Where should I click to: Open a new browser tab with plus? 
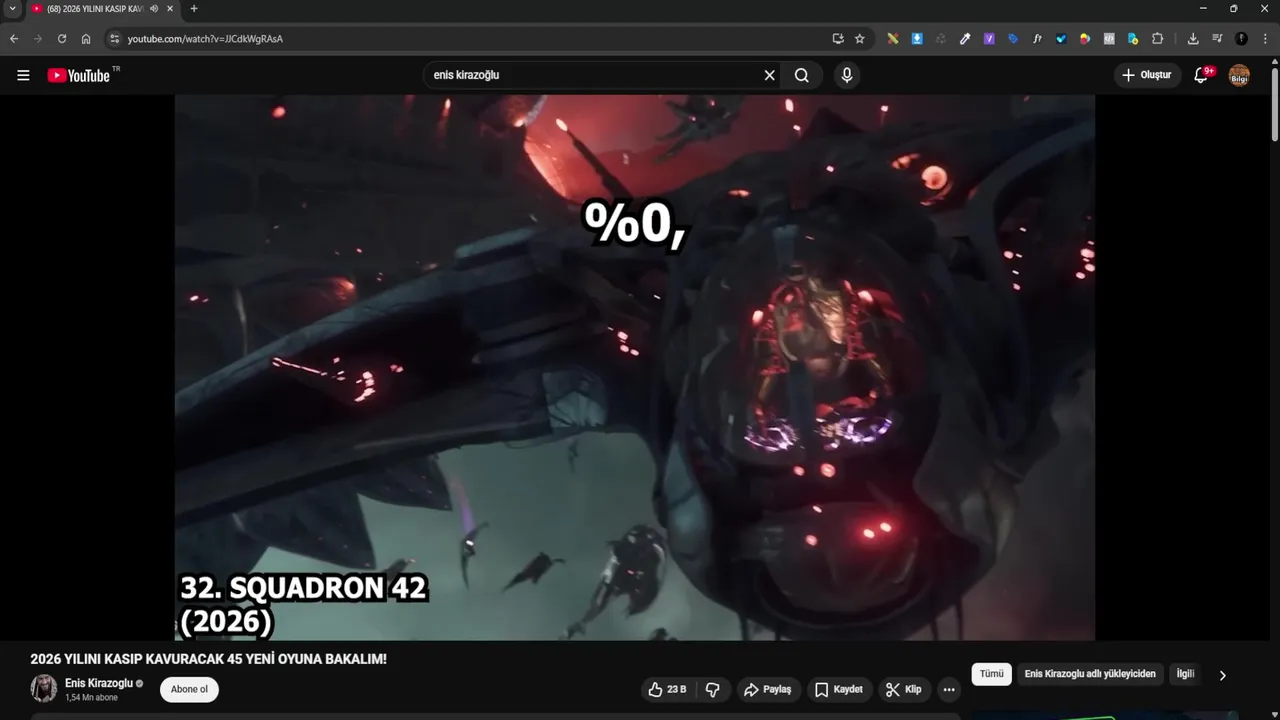[194, 9]
